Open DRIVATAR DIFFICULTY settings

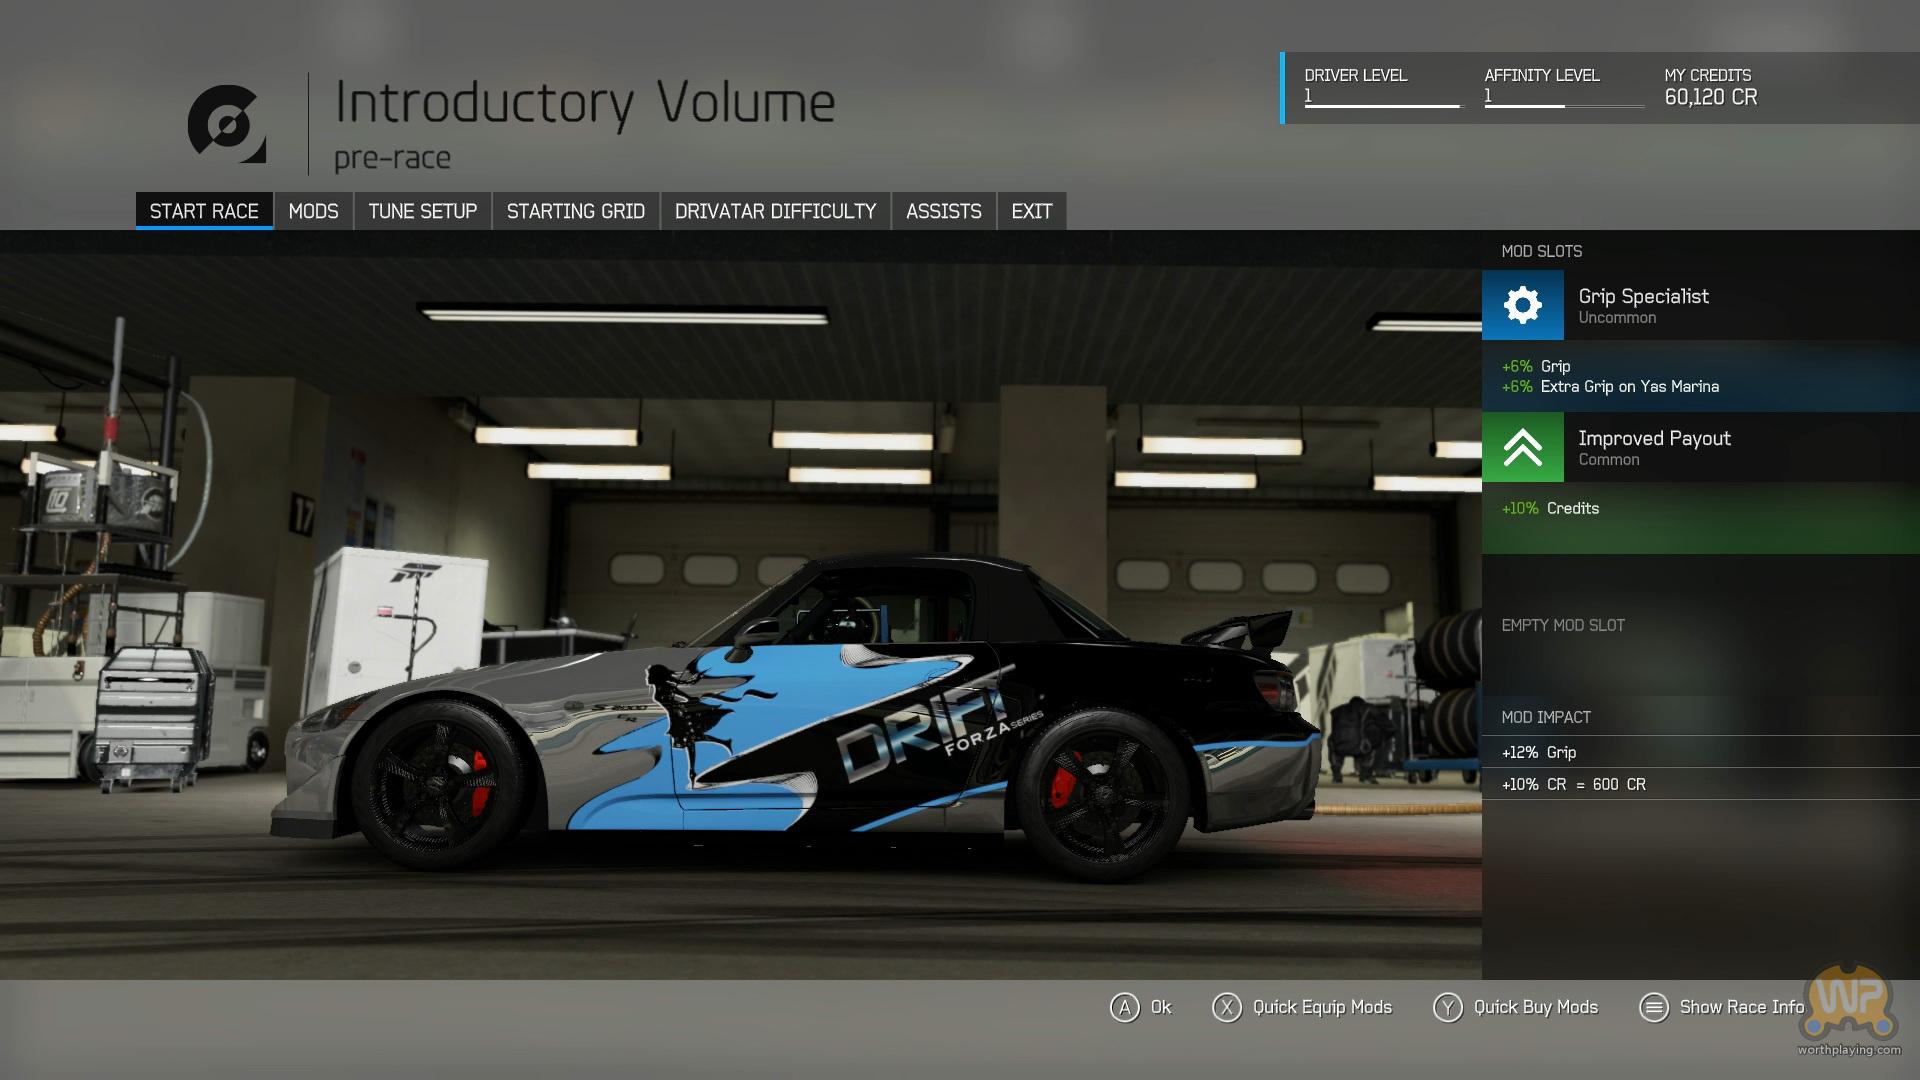point(775,211)
